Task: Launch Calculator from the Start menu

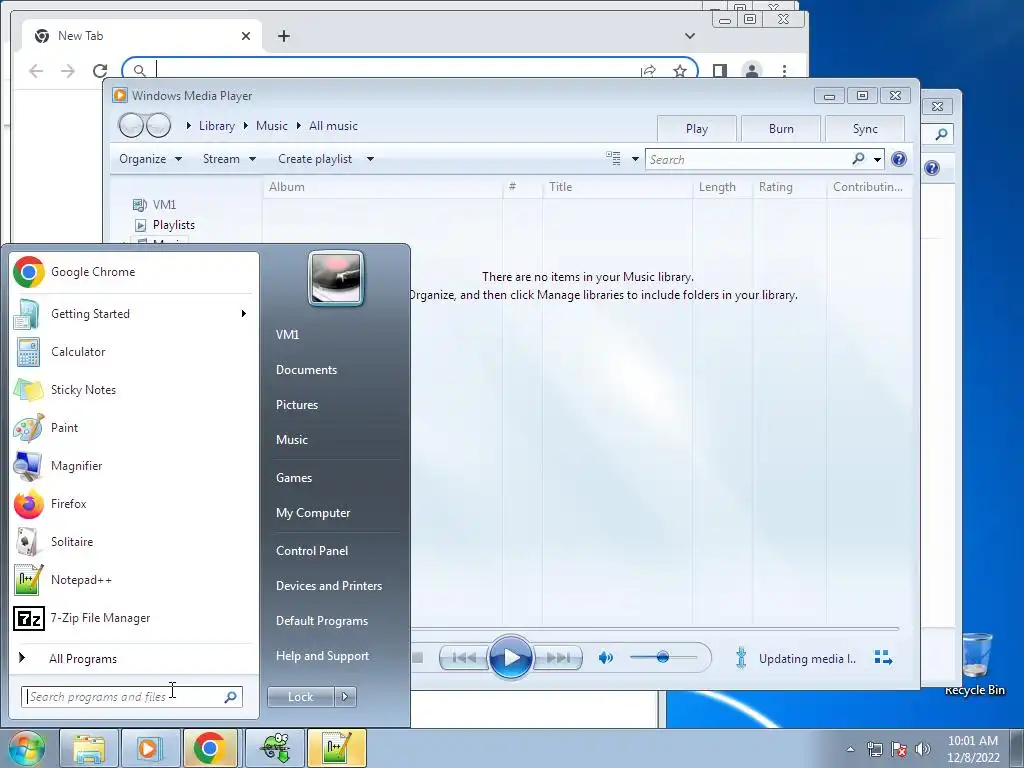Action: pyautogui.click(x=133, y=352)
